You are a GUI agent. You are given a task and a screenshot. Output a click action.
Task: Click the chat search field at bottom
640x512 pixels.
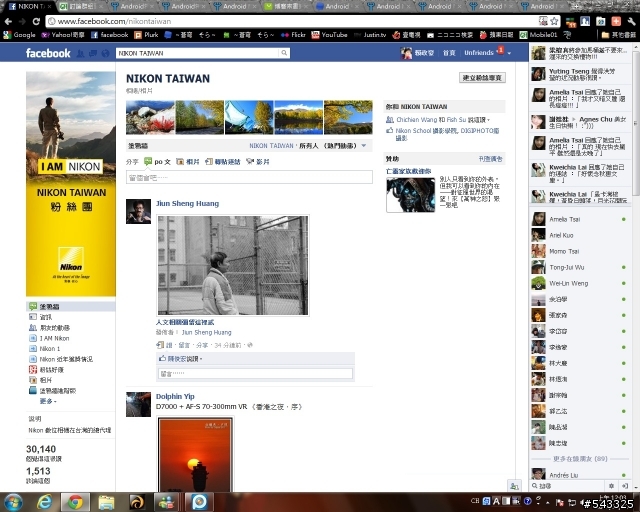(x=567, y=486)
